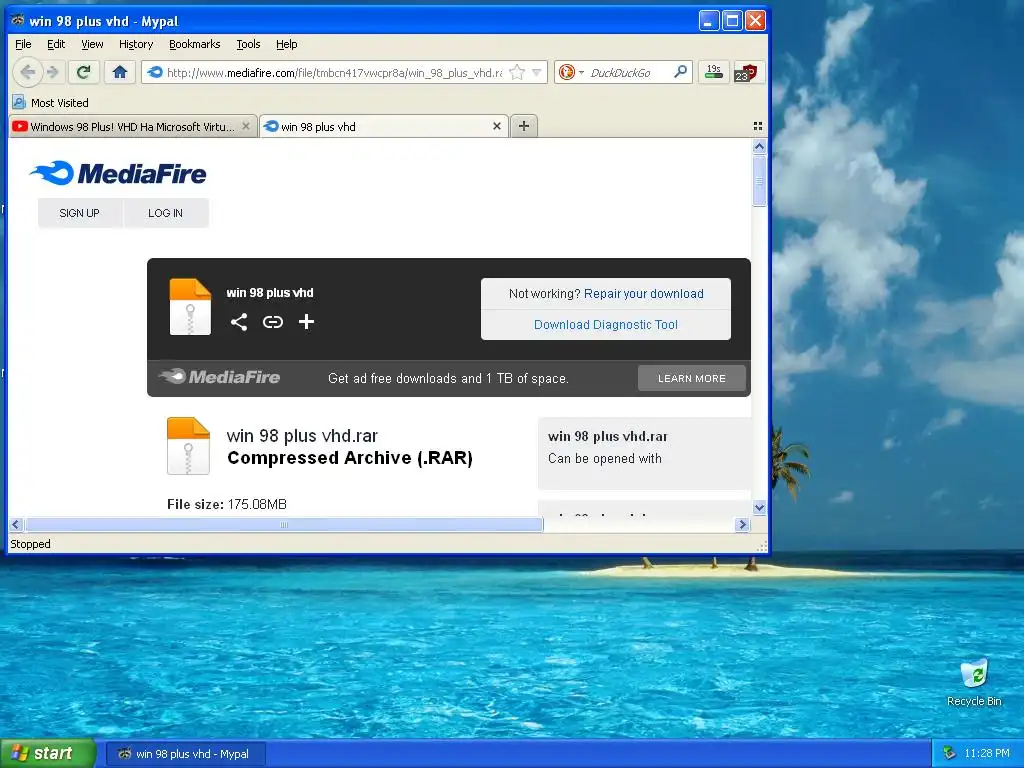This screenshot has width=1024, height=768.
Task: Open the History menu
Action: pos(136,44)
